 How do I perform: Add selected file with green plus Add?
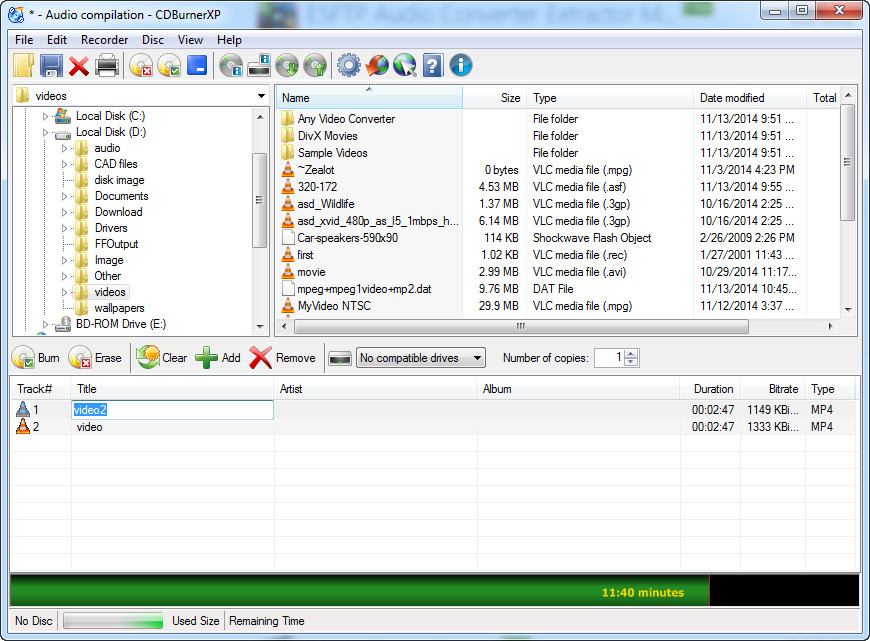[219, 357]
